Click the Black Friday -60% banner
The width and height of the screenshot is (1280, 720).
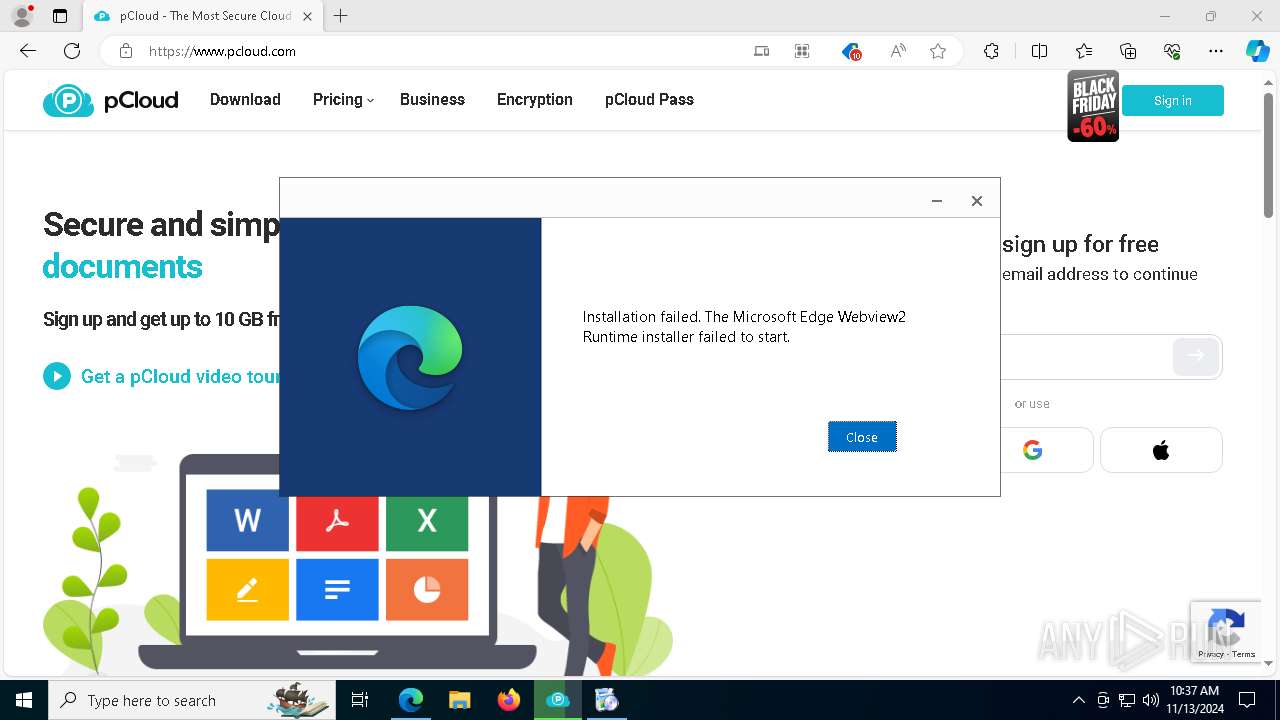(x=1093, y=106)
